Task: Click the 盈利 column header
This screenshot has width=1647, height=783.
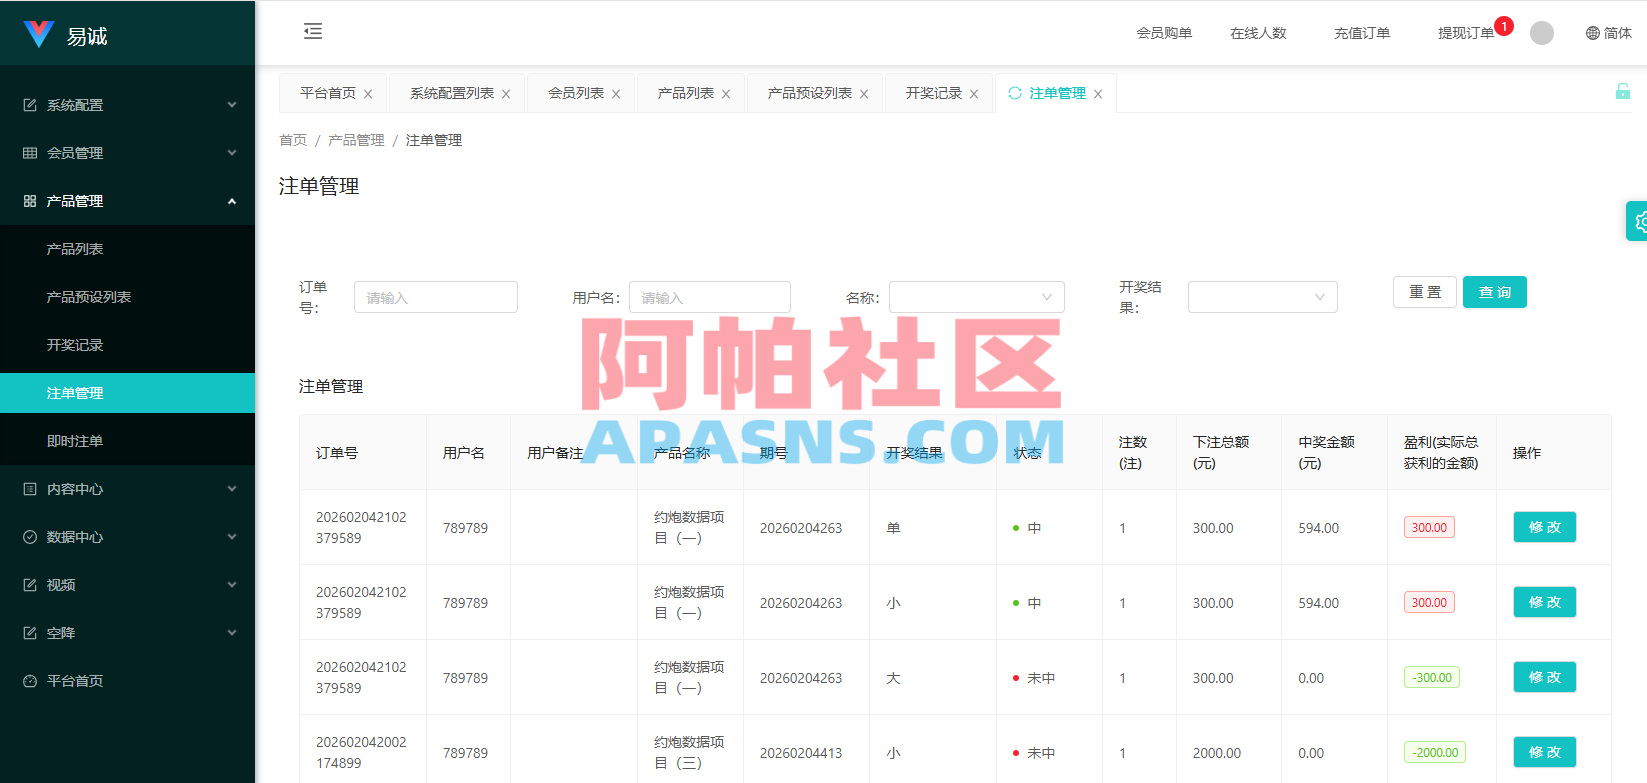Action: [1441, 452]
